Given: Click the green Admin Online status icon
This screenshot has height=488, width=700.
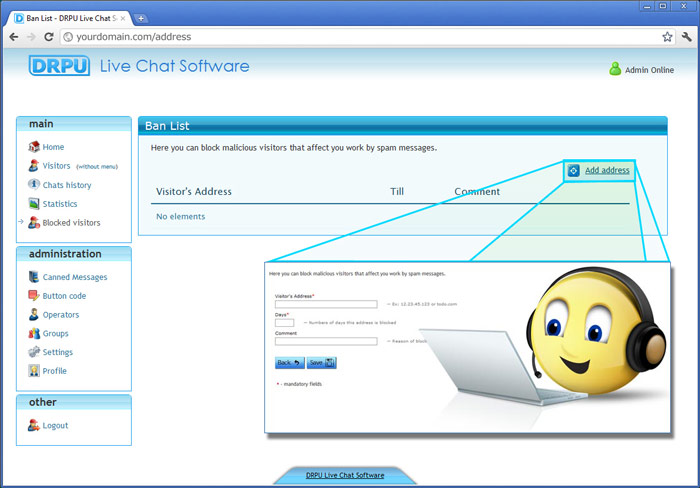Looking at the screenshot, I should 615,69.
